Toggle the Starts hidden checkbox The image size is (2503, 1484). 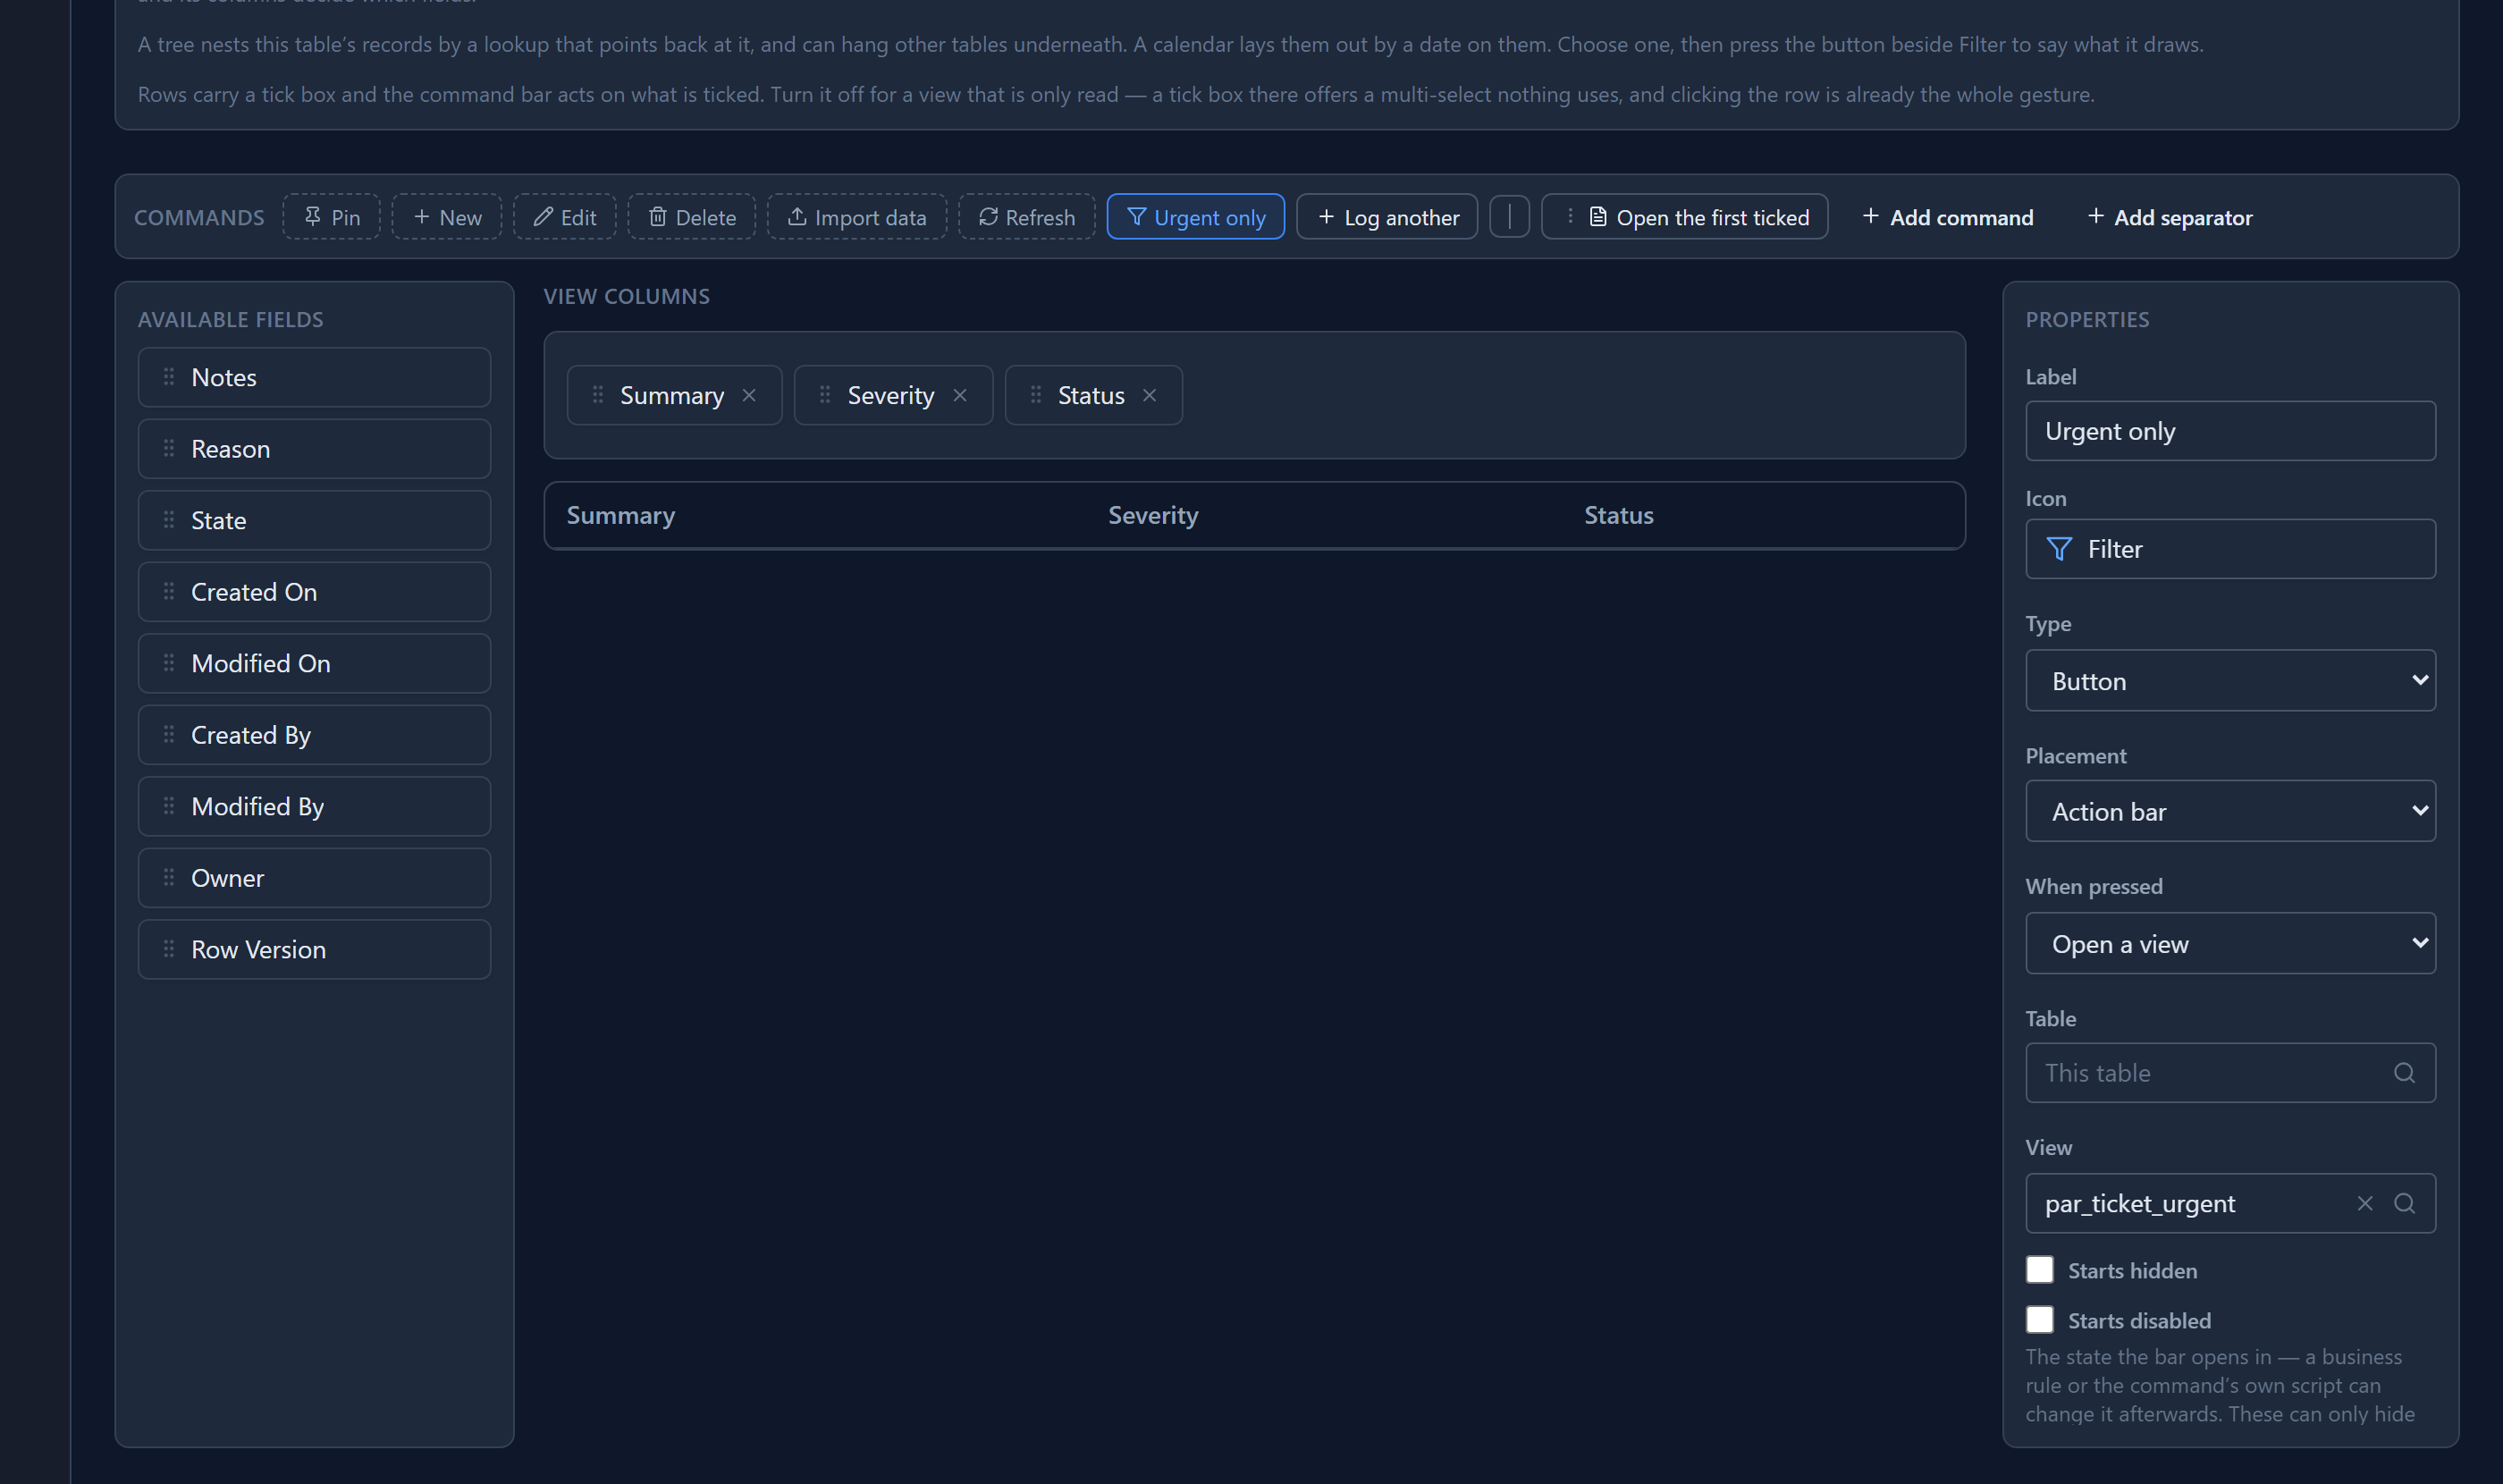(x=2039, y=1270)
